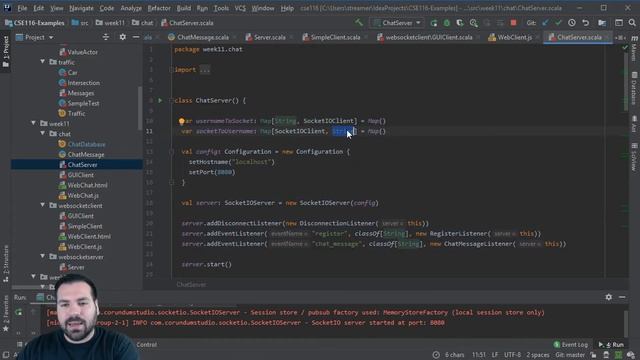Screen dimensions: 640x360
Task: Collapse the week11 folder in the tree
Action: pyautogui.click(x=33, y=123)
